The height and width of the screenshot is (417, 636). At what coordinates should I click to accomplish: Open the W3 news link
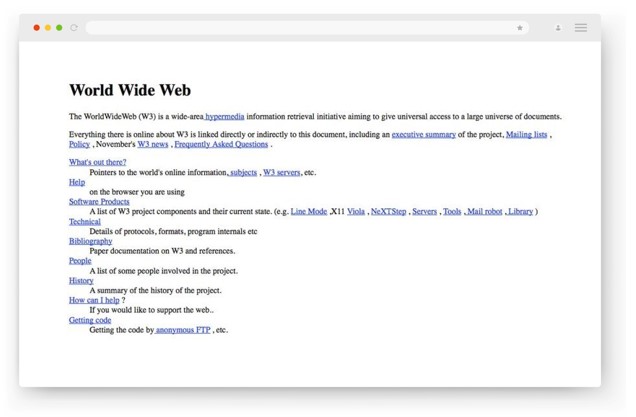pos(153,144)
